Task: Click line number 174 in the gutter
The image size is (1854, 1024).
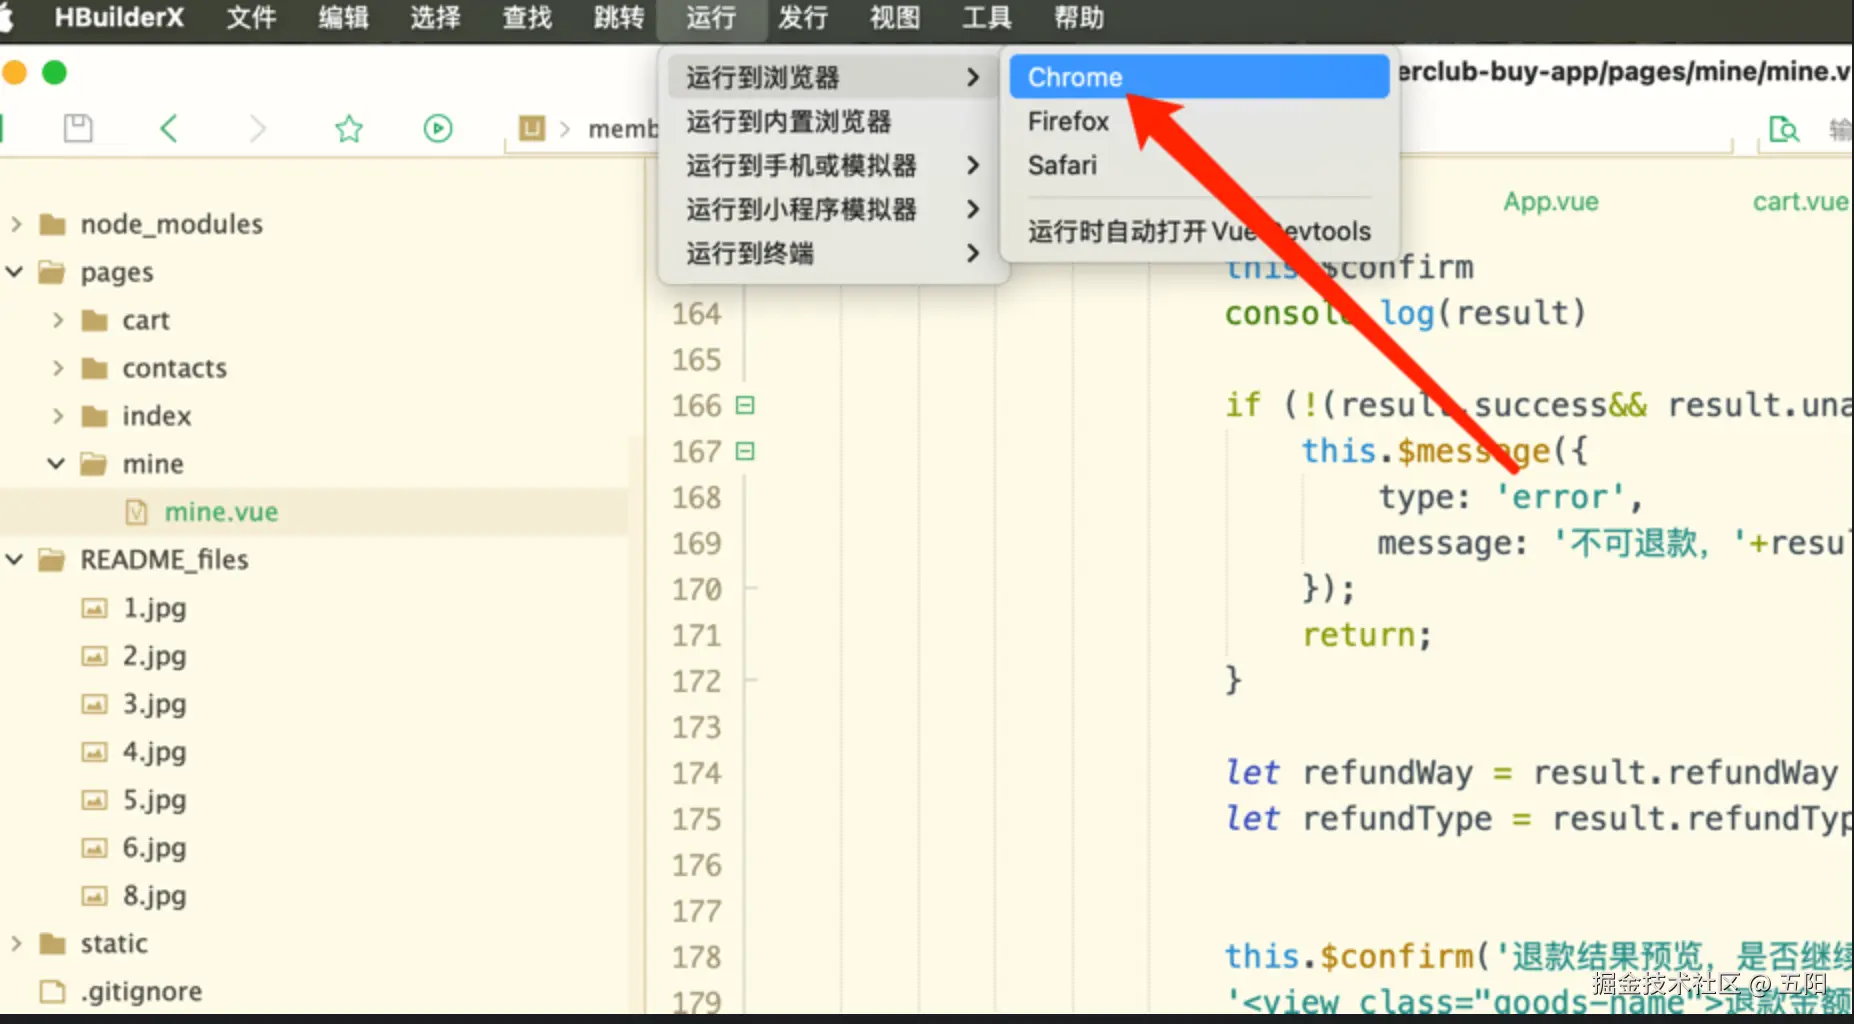Action: tap(697, 773)
